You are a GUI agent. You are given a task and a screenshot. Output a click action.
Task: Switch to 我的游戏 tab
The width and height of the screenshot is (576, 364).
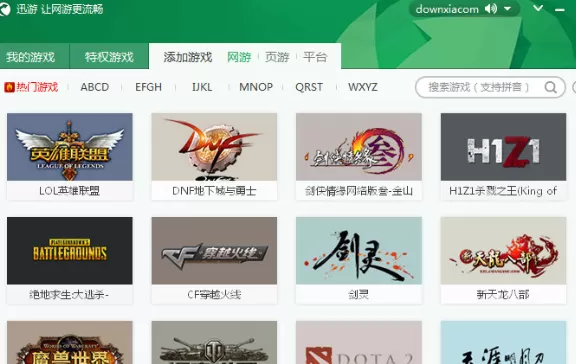(x=30, y=57)
